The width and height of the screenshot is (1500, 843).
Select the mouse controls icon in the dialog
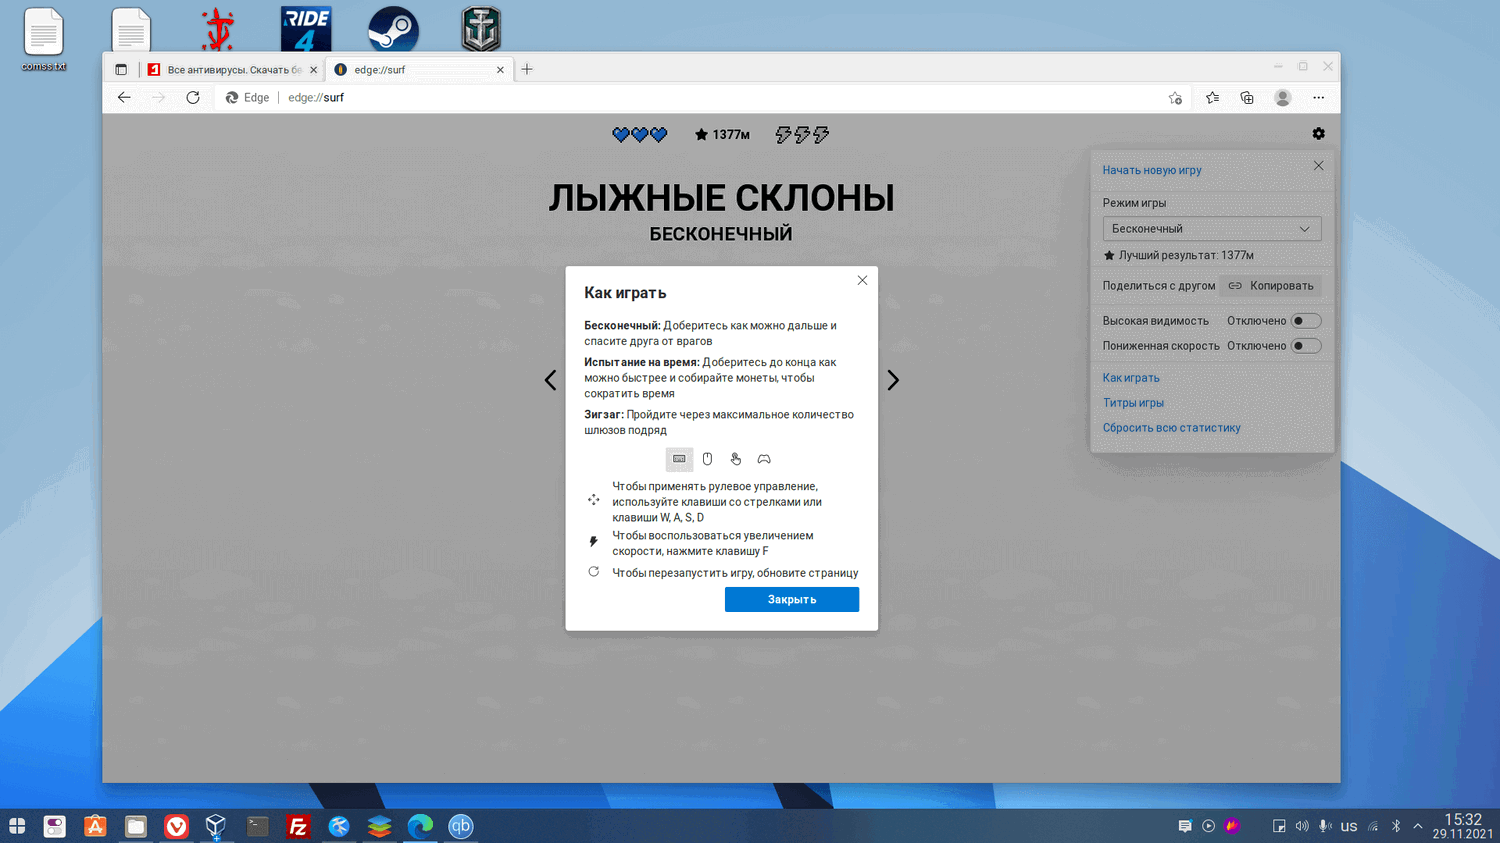click(707, 459)
